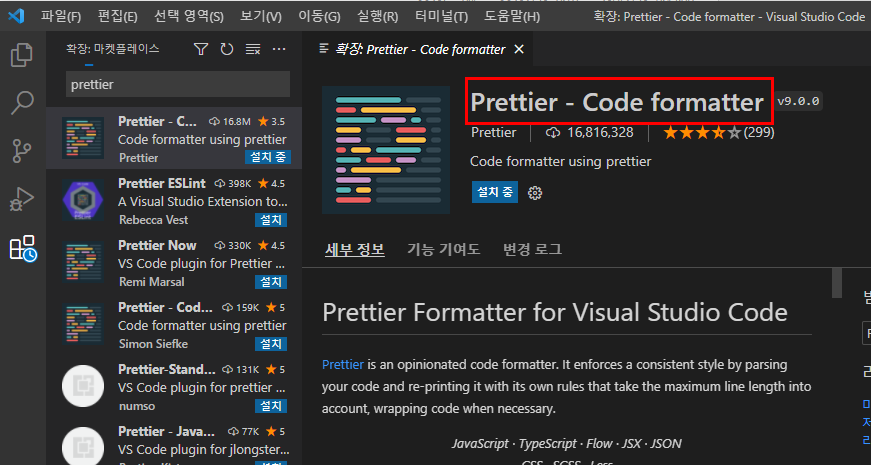Click the star rating (299) link

pyautogui.click(x=718, y=133)
